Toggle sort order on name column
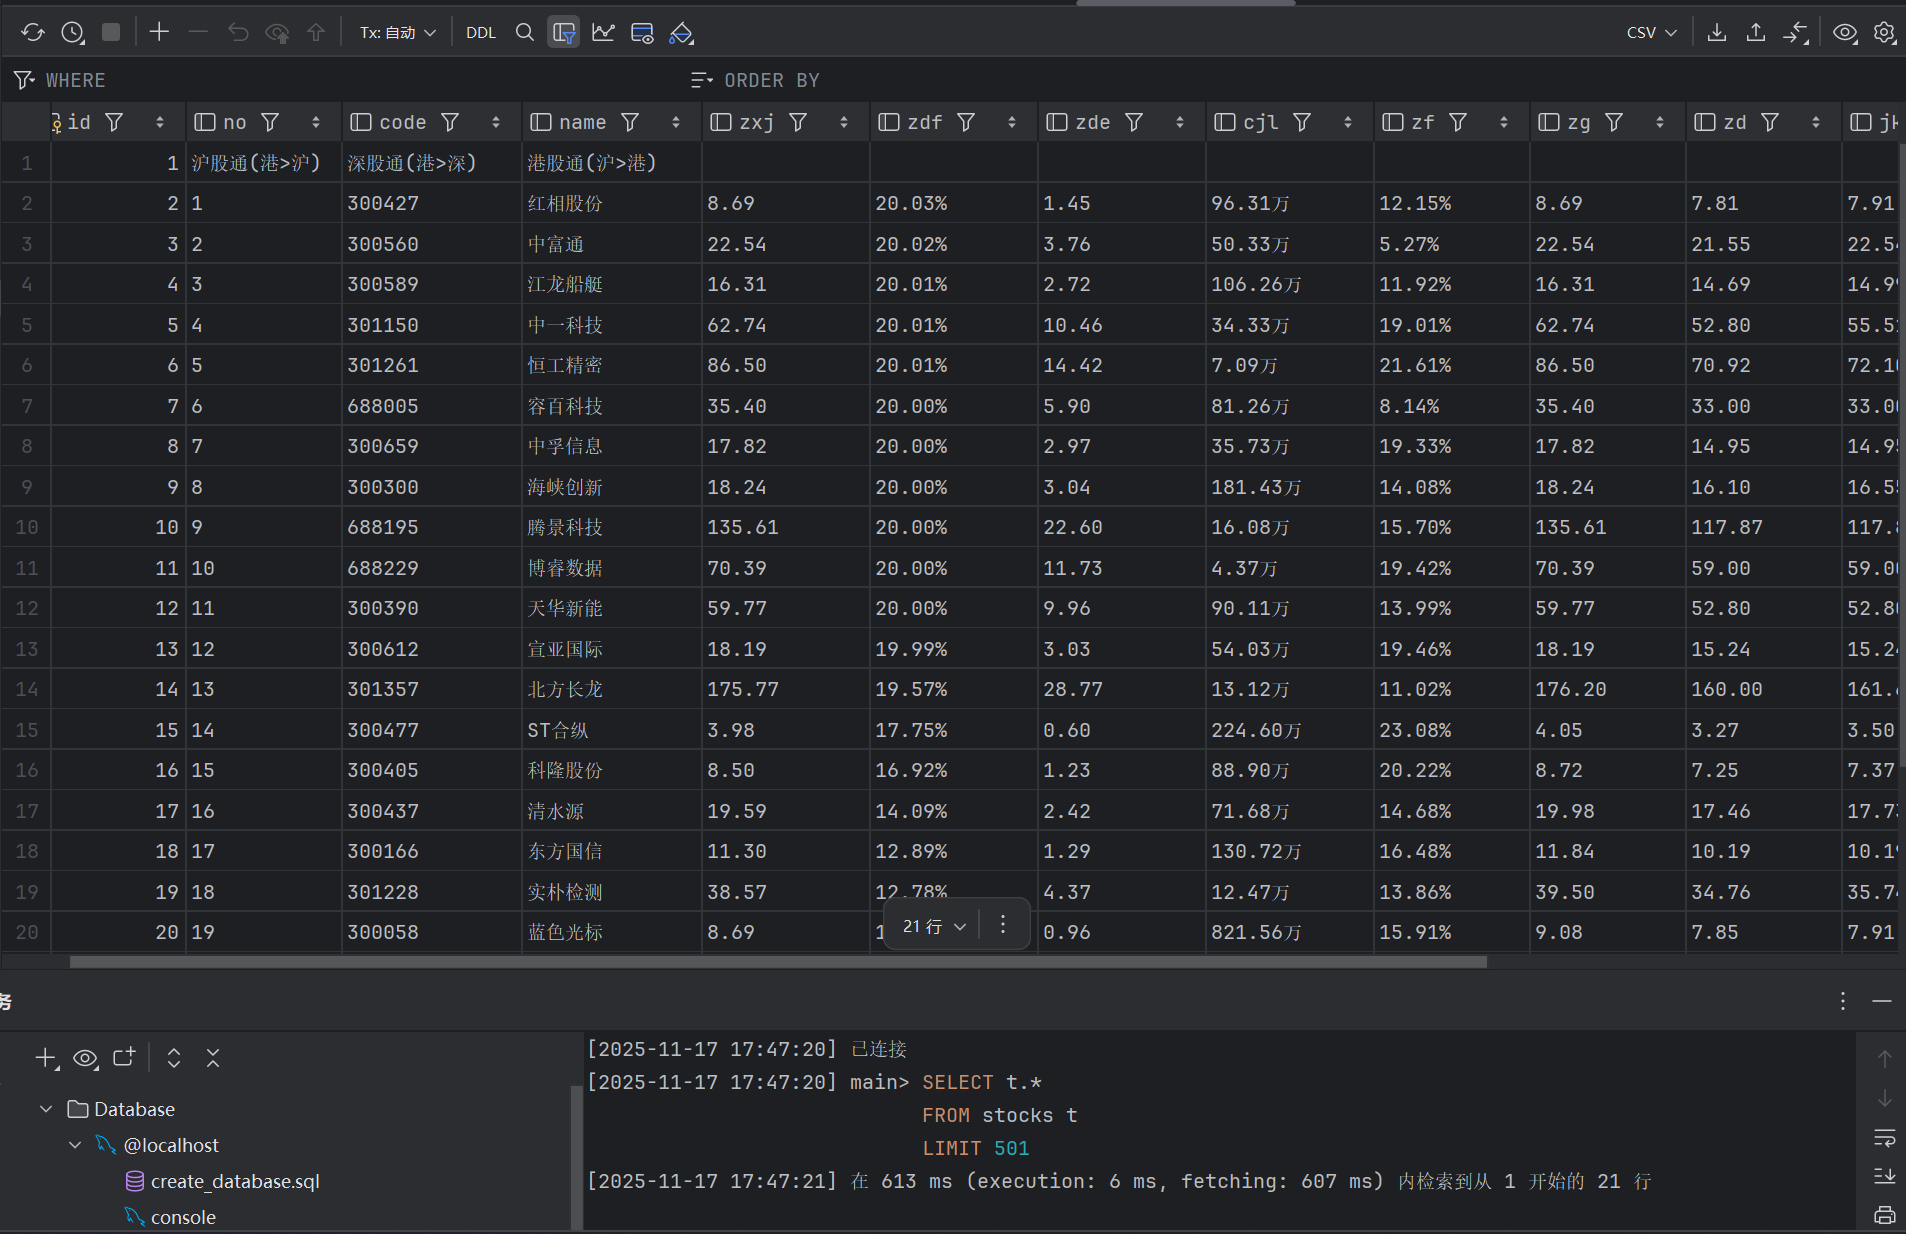The height and width of the screenshot is (1234, 1906). pos(676,122)
